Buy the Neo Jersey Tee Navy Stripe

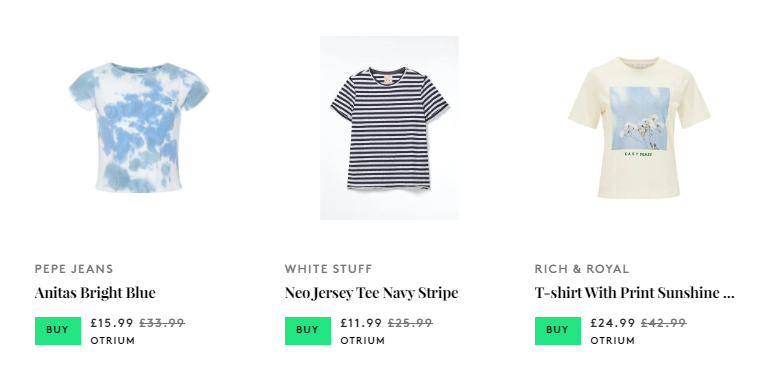pyautogui.click(x=308, y=330)
